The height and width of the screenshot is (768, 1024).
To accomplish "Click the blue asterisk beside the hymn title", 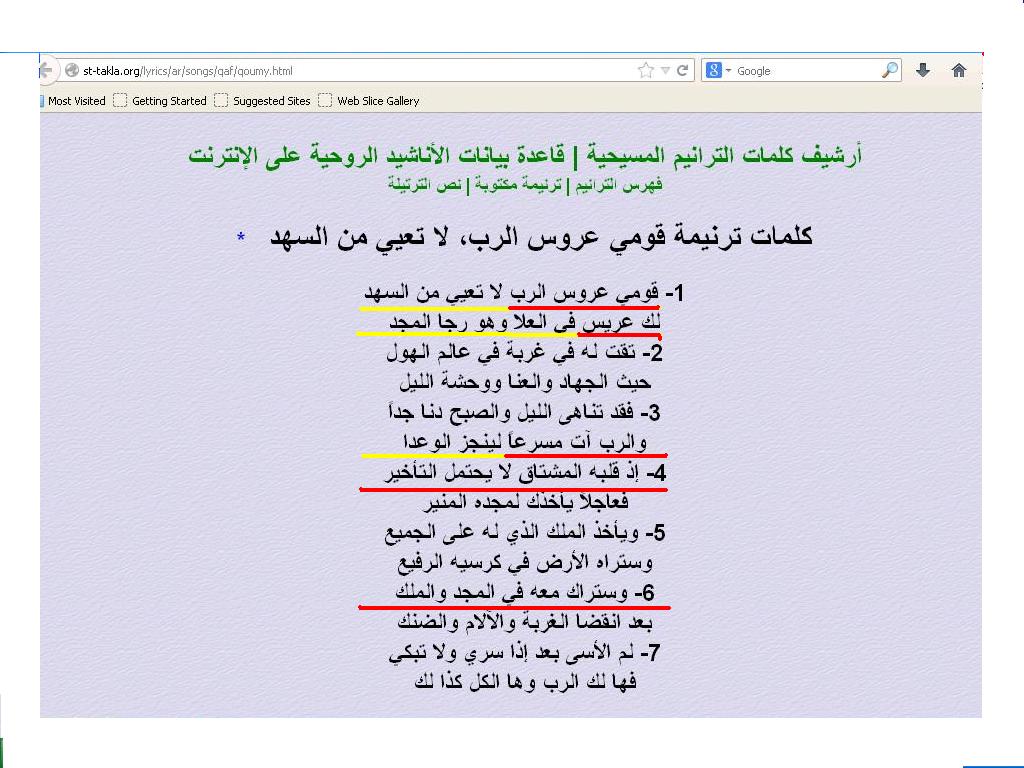I will (x=241, y=238).
